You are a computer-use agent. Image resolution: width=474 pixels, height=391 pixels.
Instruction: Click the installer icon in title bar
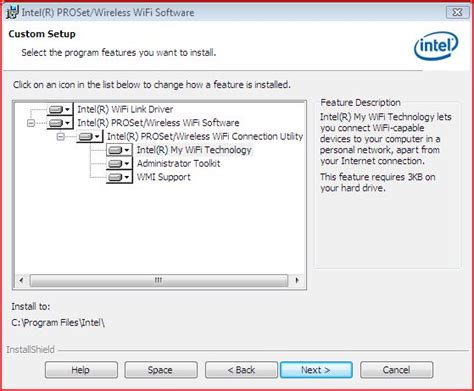click(x=12, y=12)
